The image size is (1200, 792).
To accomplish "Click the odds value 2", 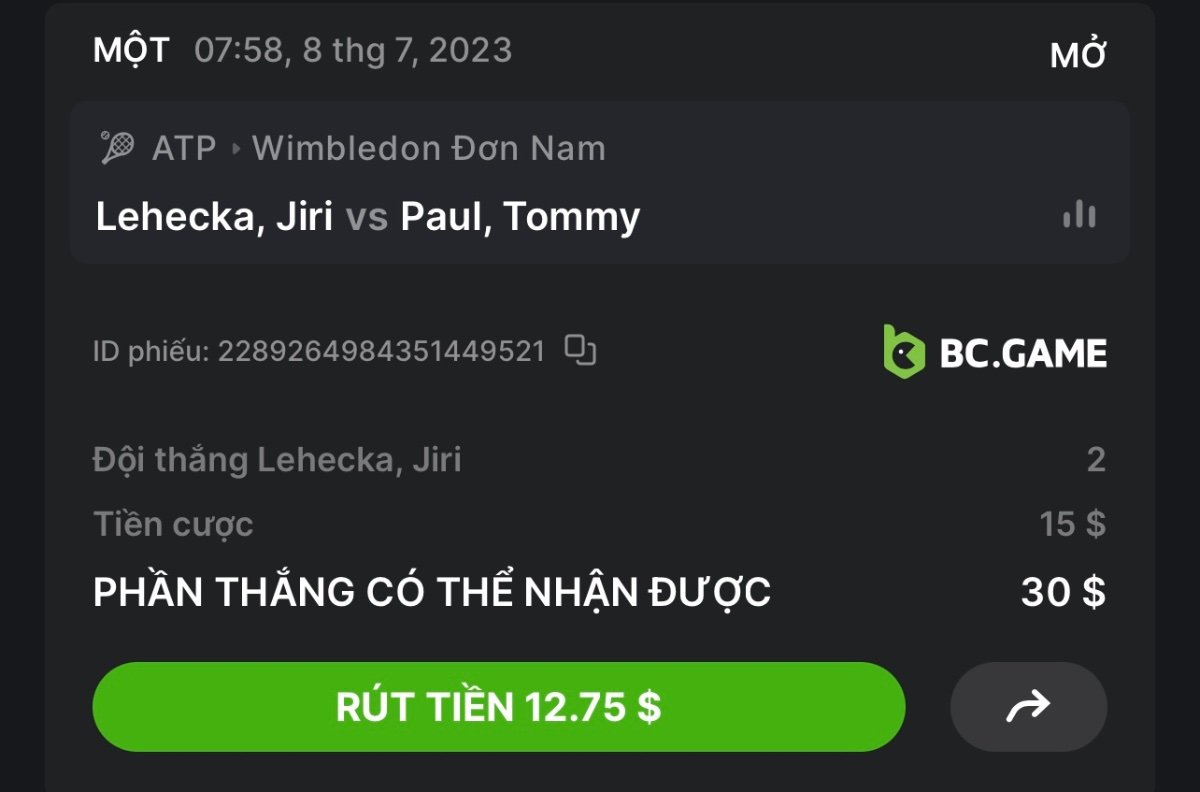I will pyautogui.click(x=1096, y=460).
